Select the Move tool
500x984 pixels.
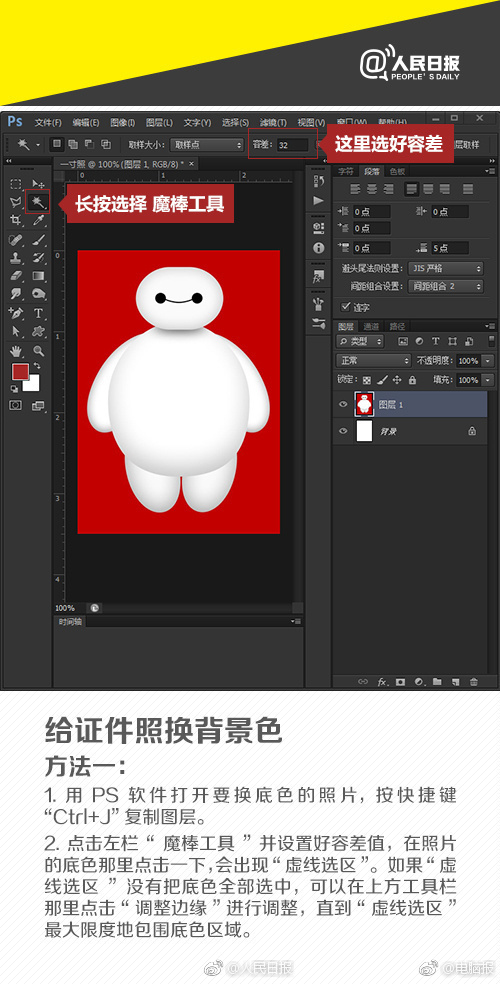38,184
